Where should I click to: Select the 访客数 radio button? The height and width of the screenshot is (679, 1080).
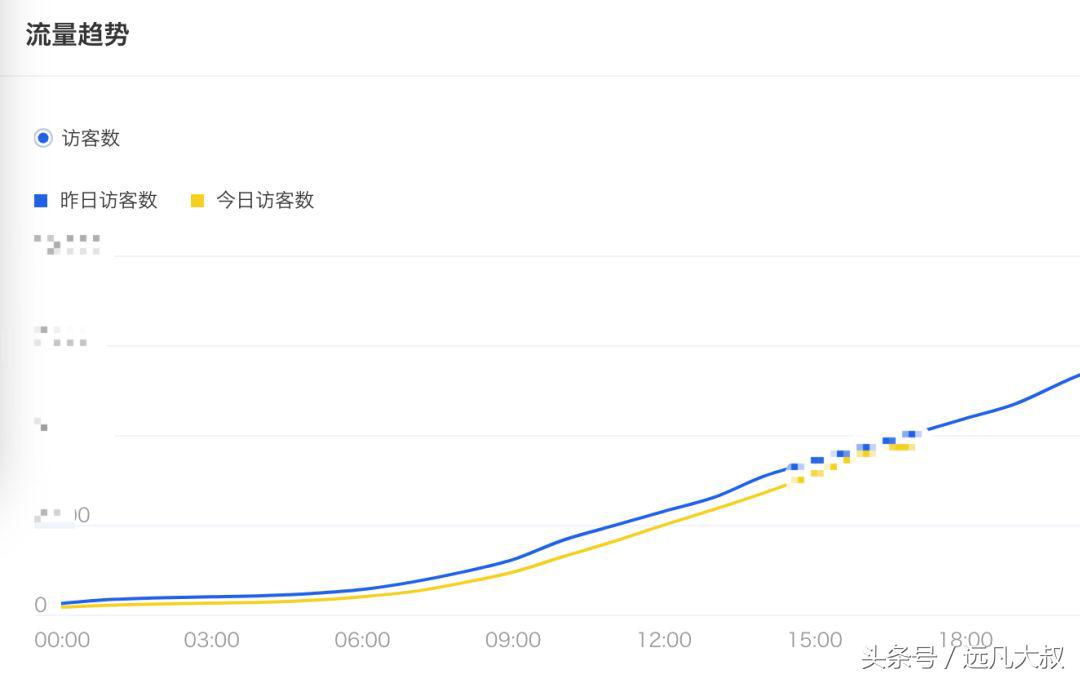click(x=43, y=138)
